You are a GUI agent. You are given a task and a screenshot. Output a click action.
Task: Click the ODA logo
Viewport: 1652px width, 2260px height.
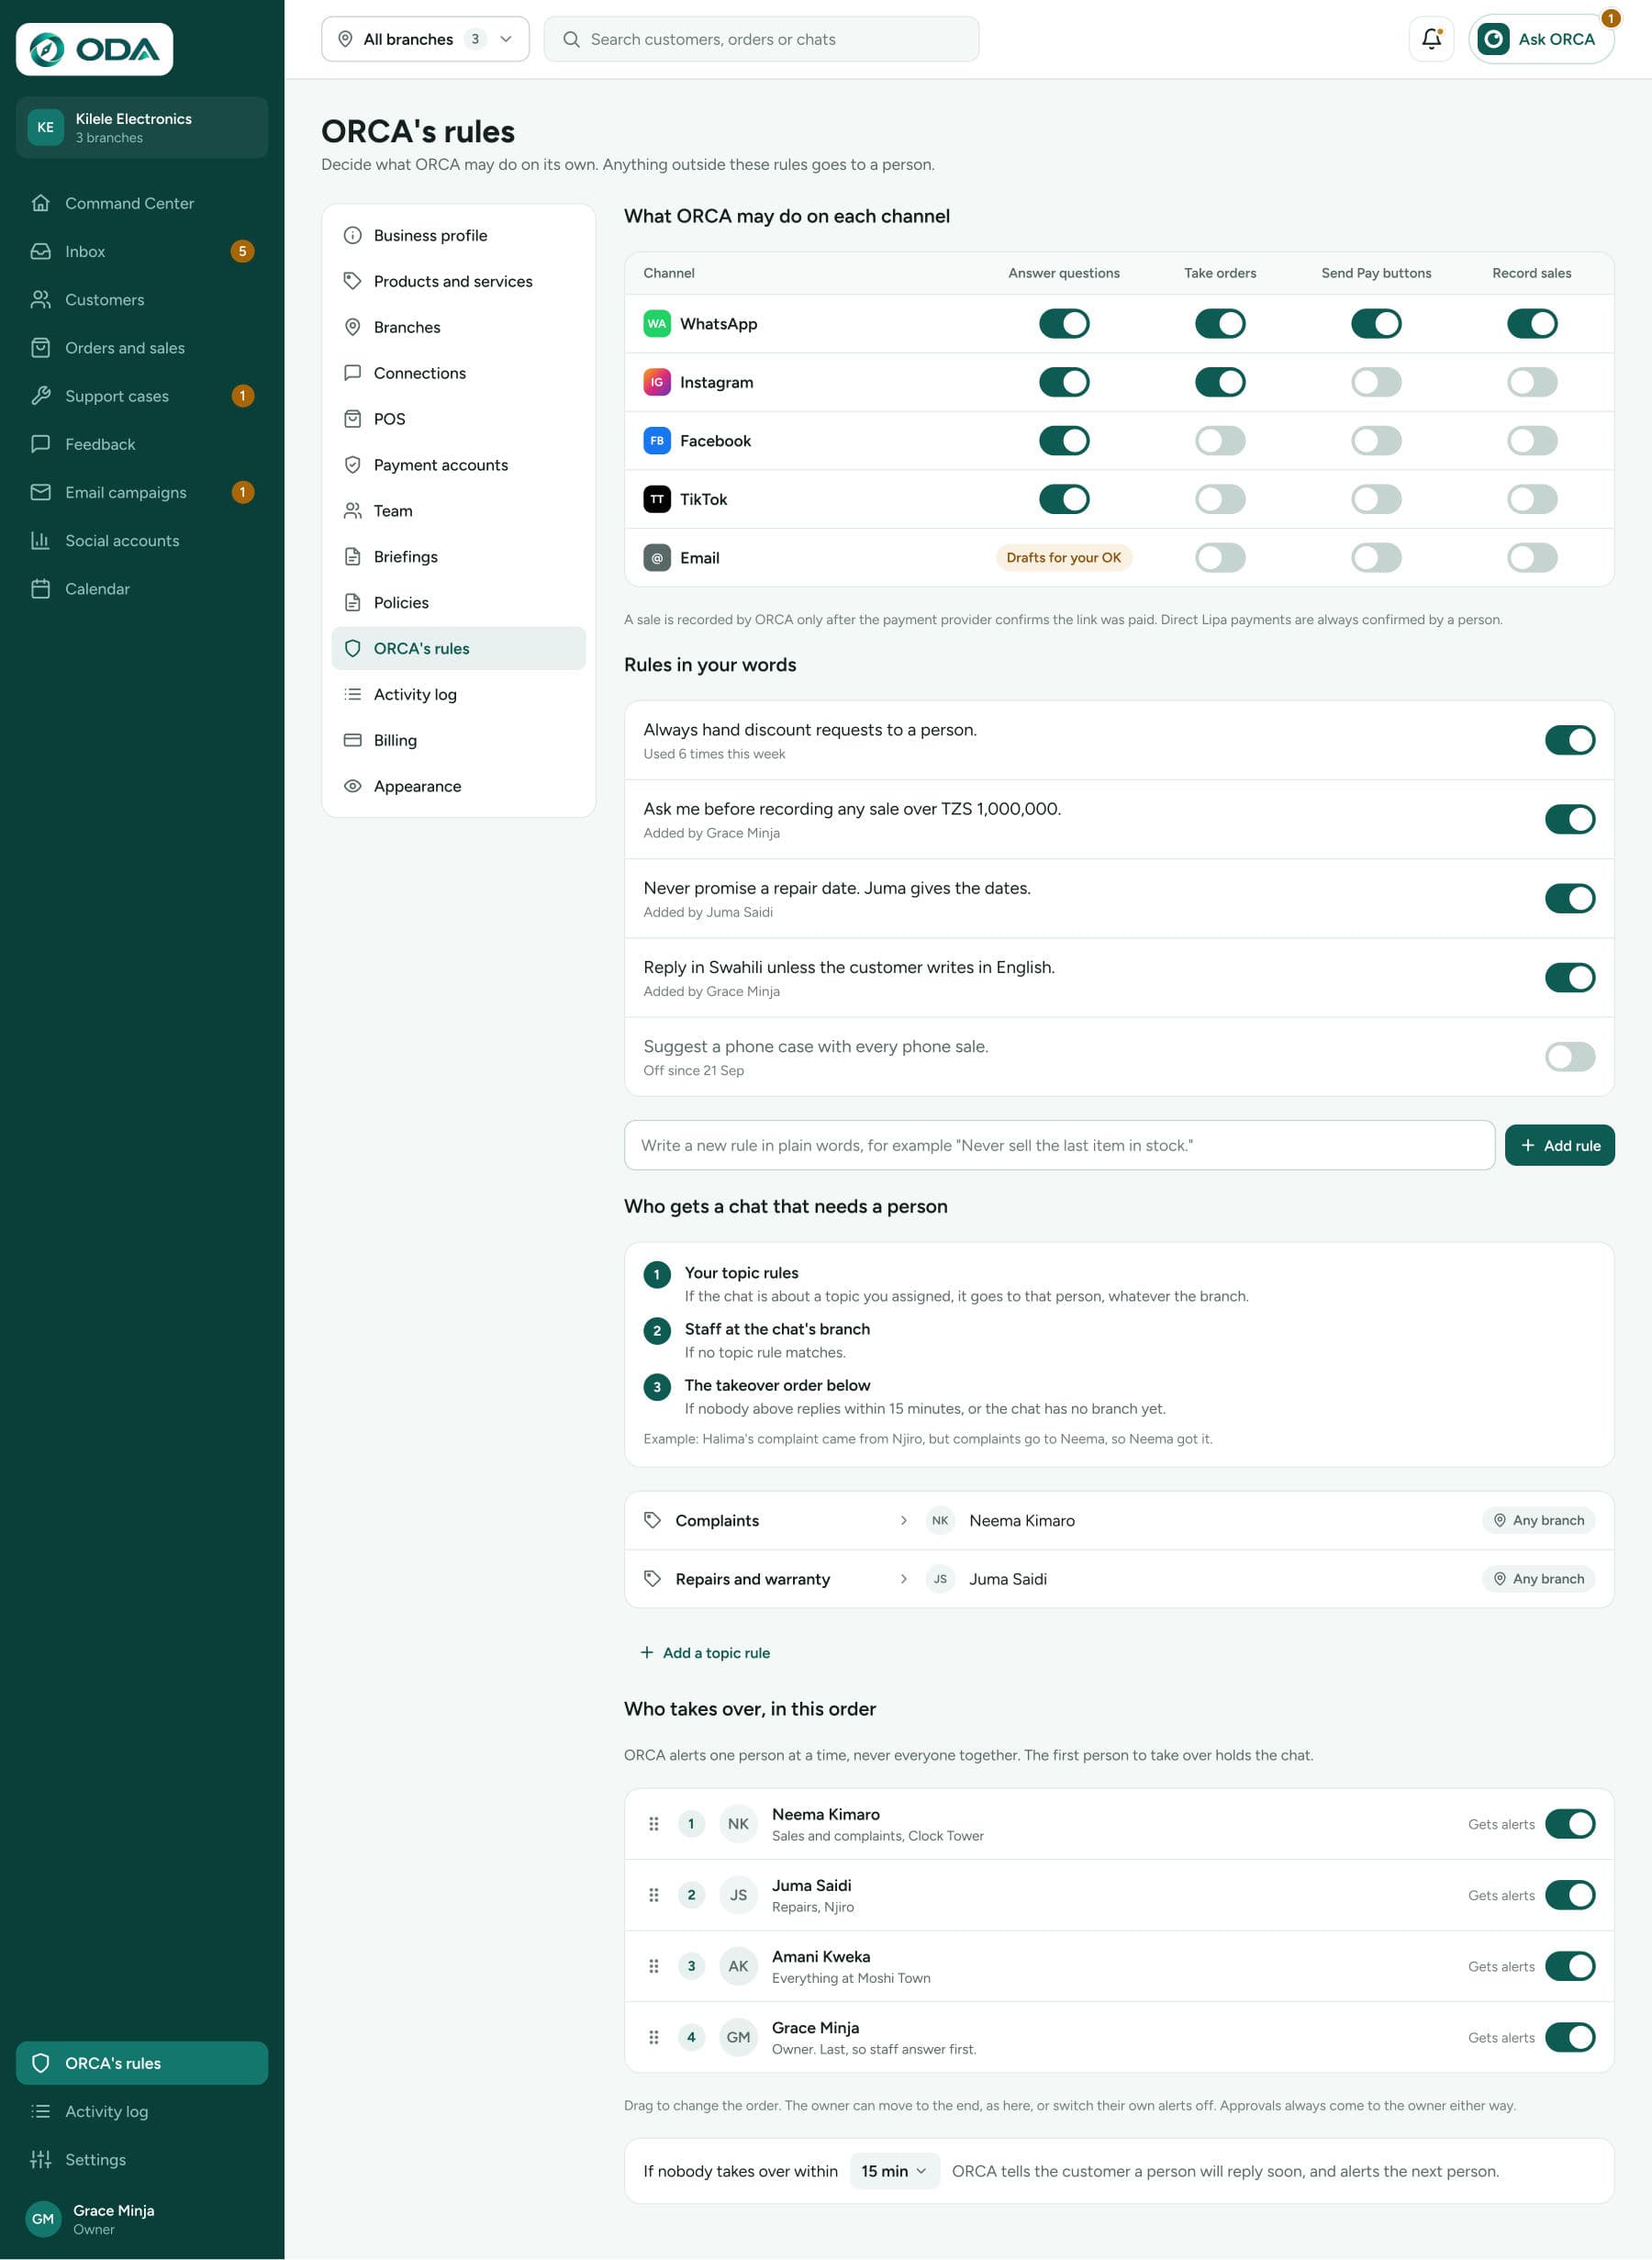[94, 49]
